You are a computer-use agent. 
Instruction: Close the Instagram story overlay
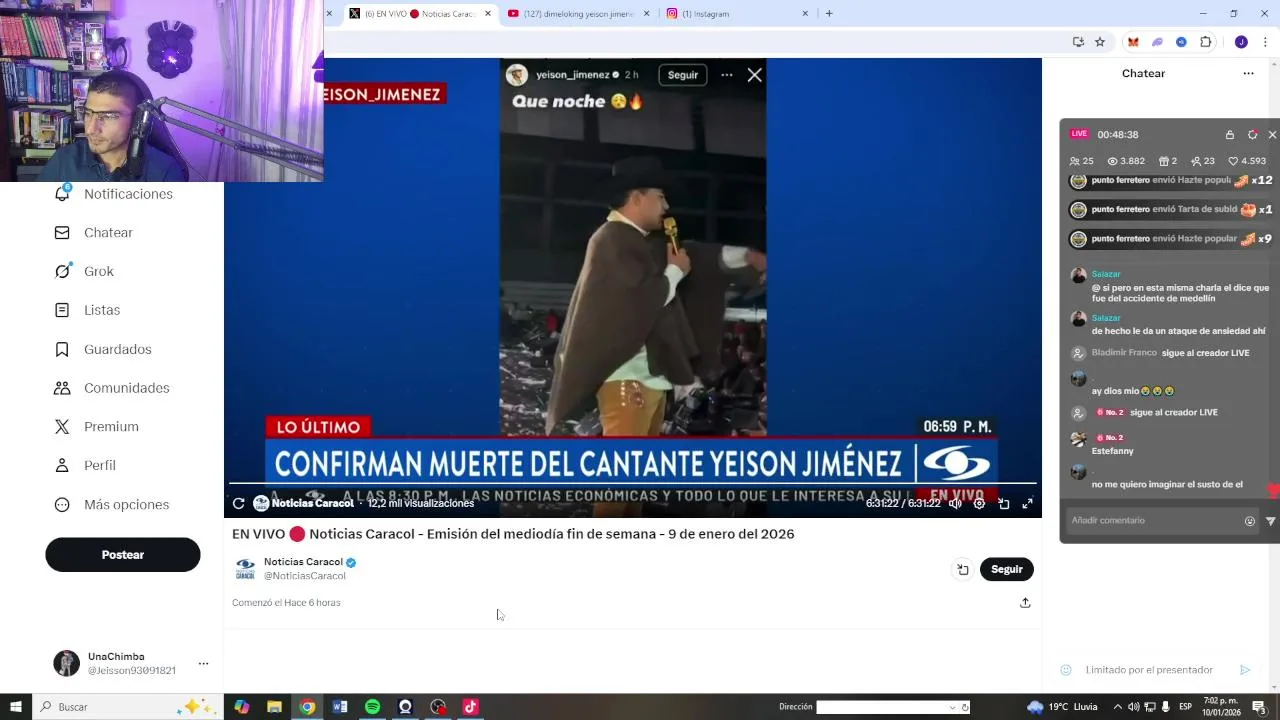coord(755,75)
